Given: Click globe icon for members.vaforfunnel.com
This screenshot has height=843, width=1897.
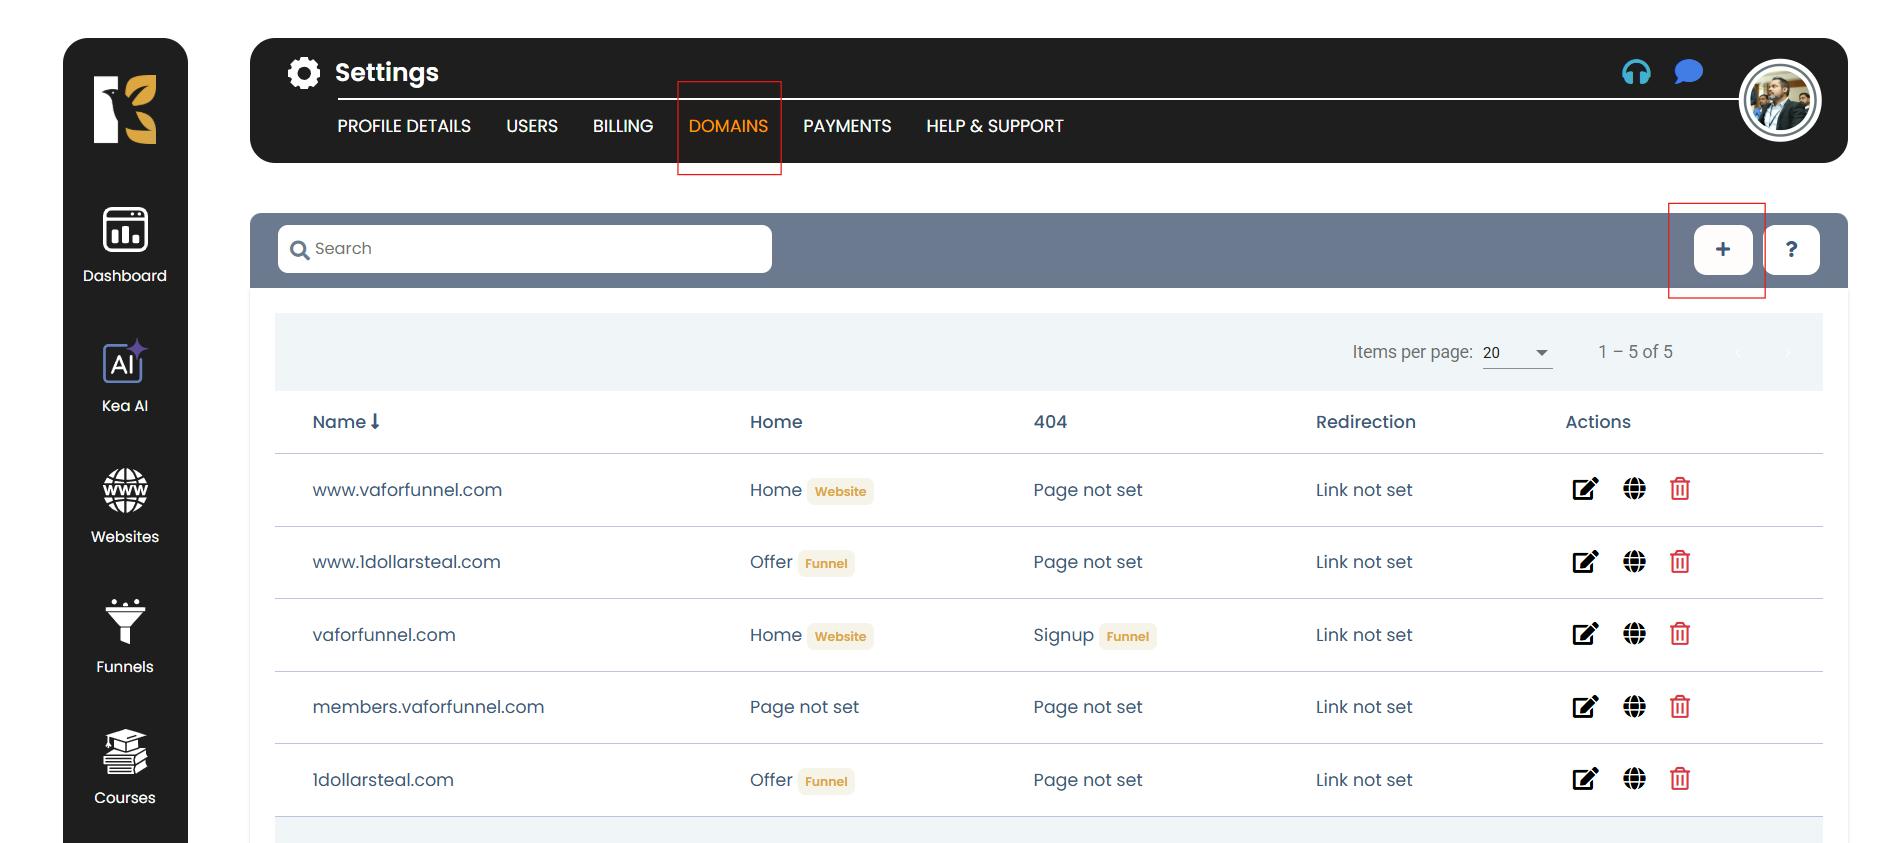Looking at the screenshot, I should coord(1634,707).
